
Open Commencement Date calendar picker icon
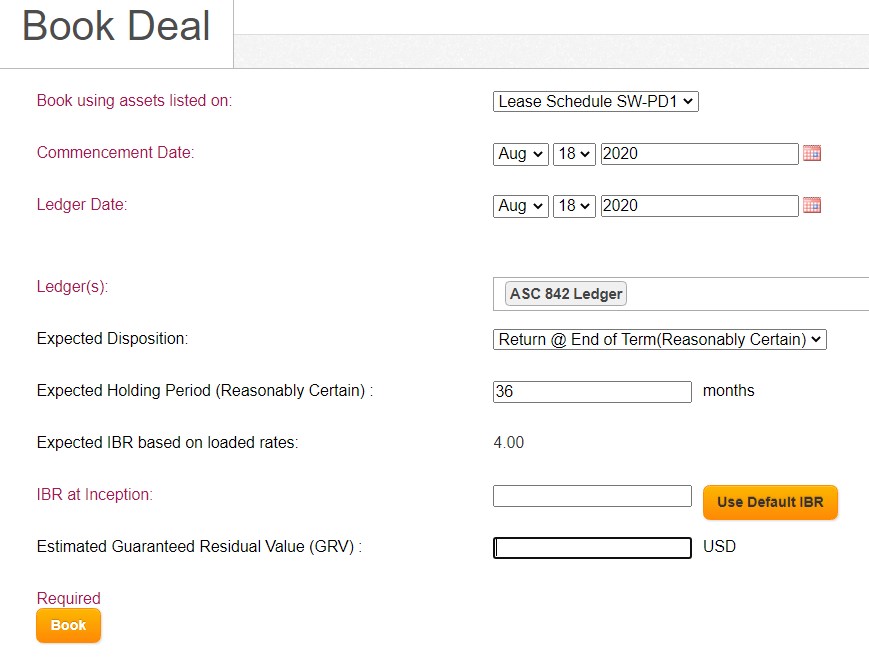click(812, 154)
